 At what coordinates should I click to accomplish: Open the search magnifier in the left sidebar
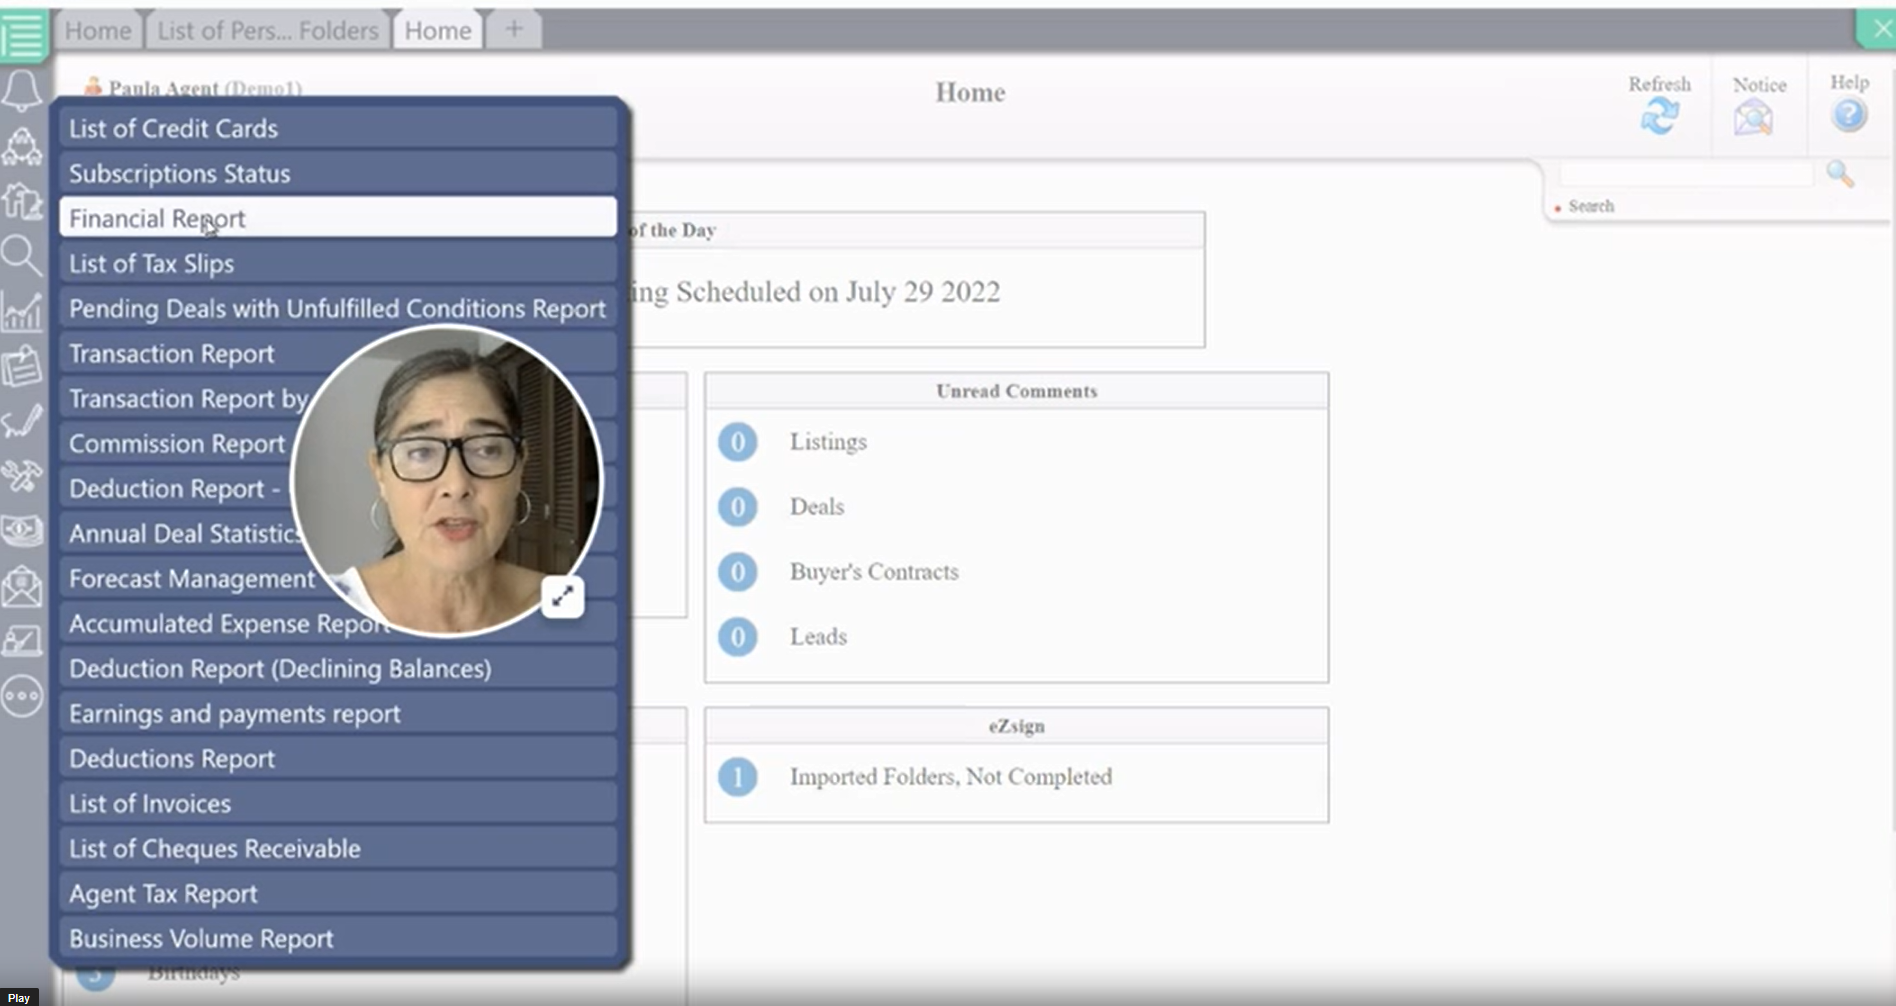point(22,257)
